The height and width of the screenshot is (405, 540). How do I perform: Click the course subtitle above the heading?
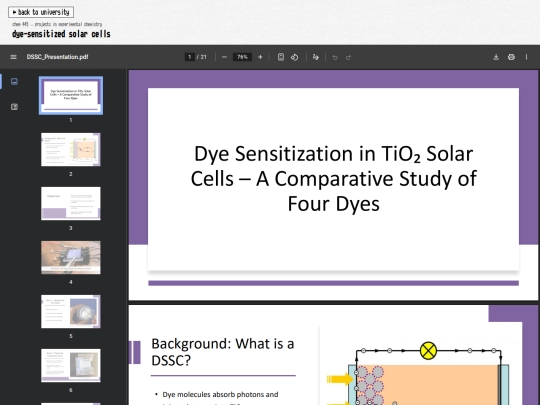pyautogui.click(x=57, y=24)
